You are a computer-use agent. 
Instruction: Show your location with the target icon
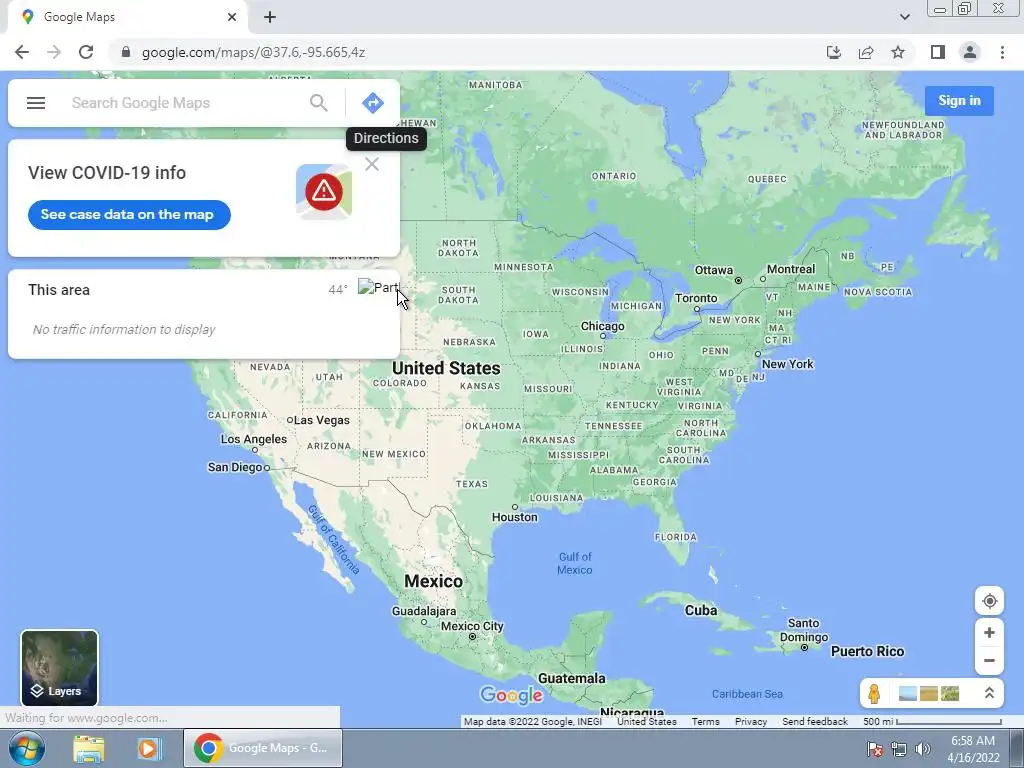pyautogui.click(x=989, y=601)
